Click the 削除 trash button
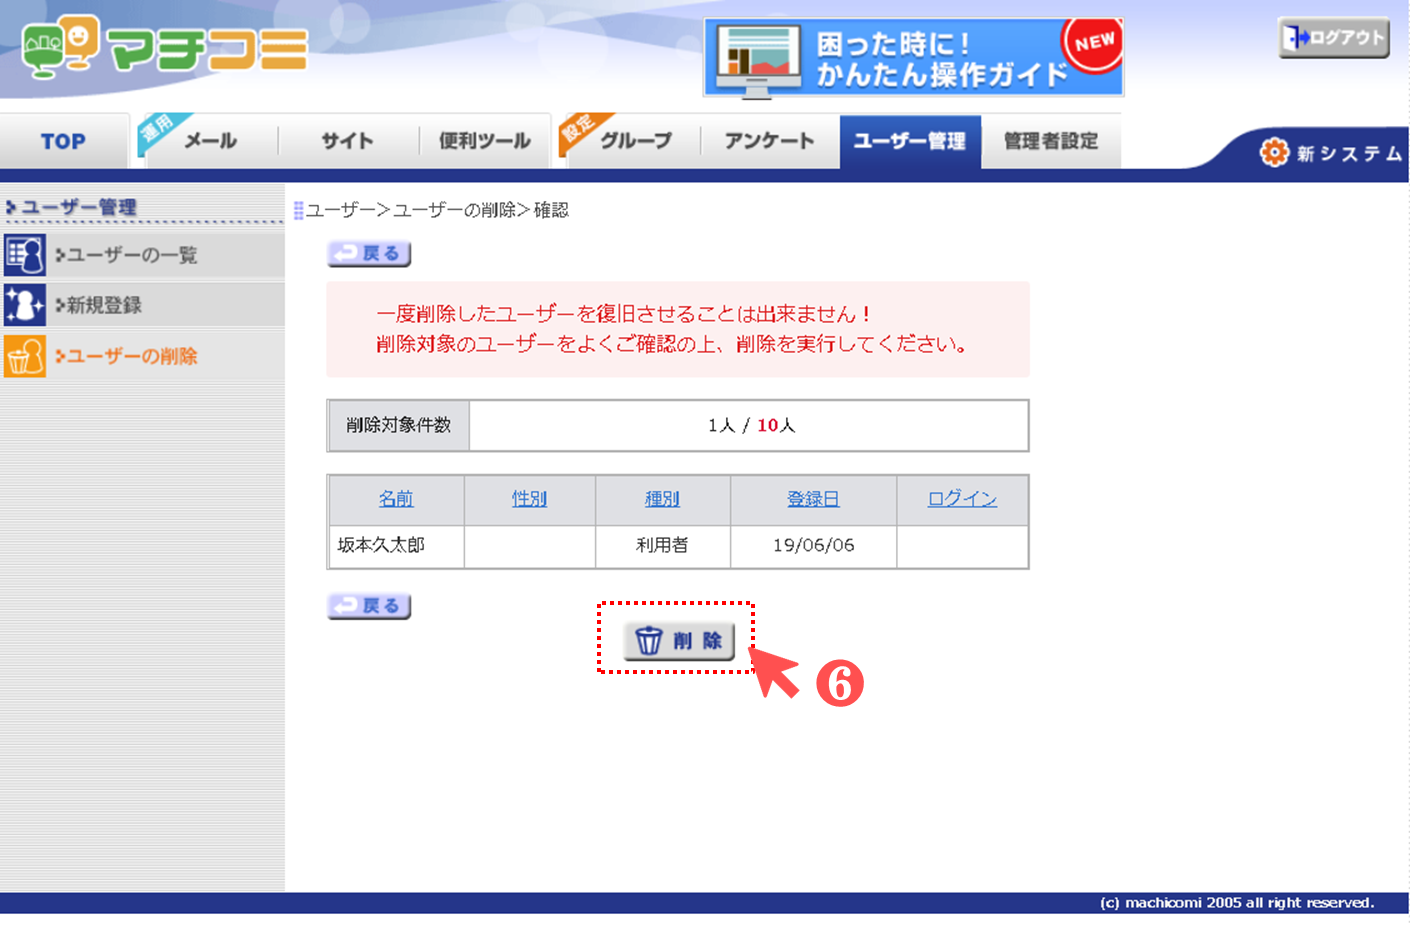The width and height of the screenshot is (1410, 925). pyautogui.click(x=679, y=641)
